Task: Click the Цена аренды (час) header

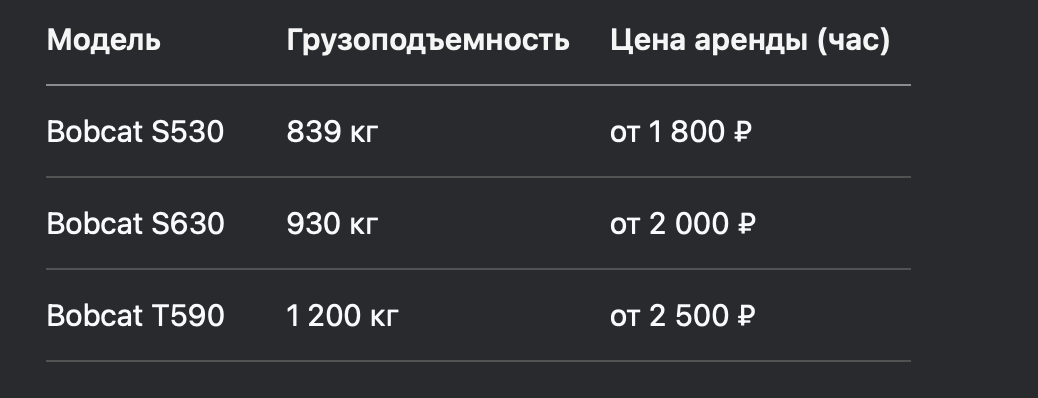Action: click(750, 41)
